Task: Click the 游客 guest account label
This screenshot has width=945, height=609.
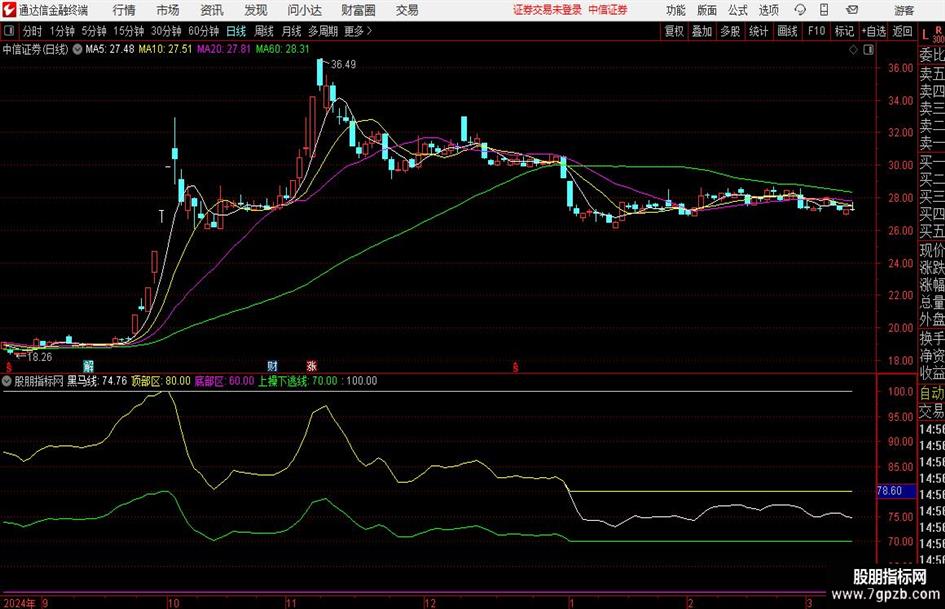Action: (x=903, y=10)
